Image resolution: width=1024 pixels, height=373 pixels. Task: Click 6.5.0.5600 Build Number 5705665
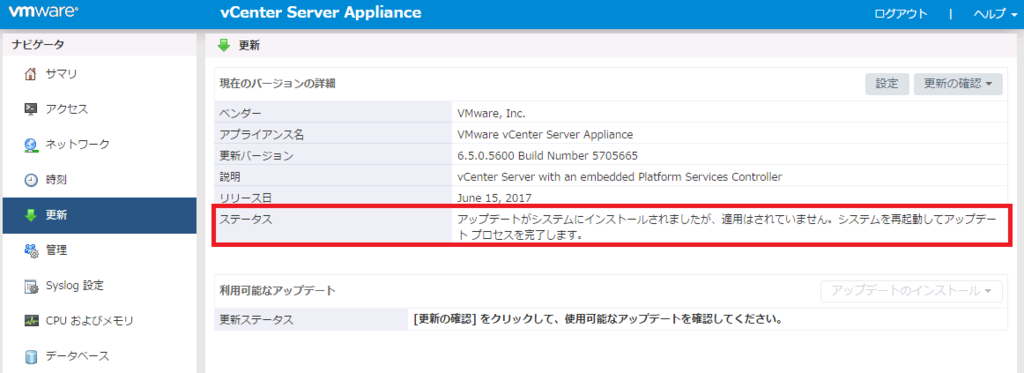(548, 155)
